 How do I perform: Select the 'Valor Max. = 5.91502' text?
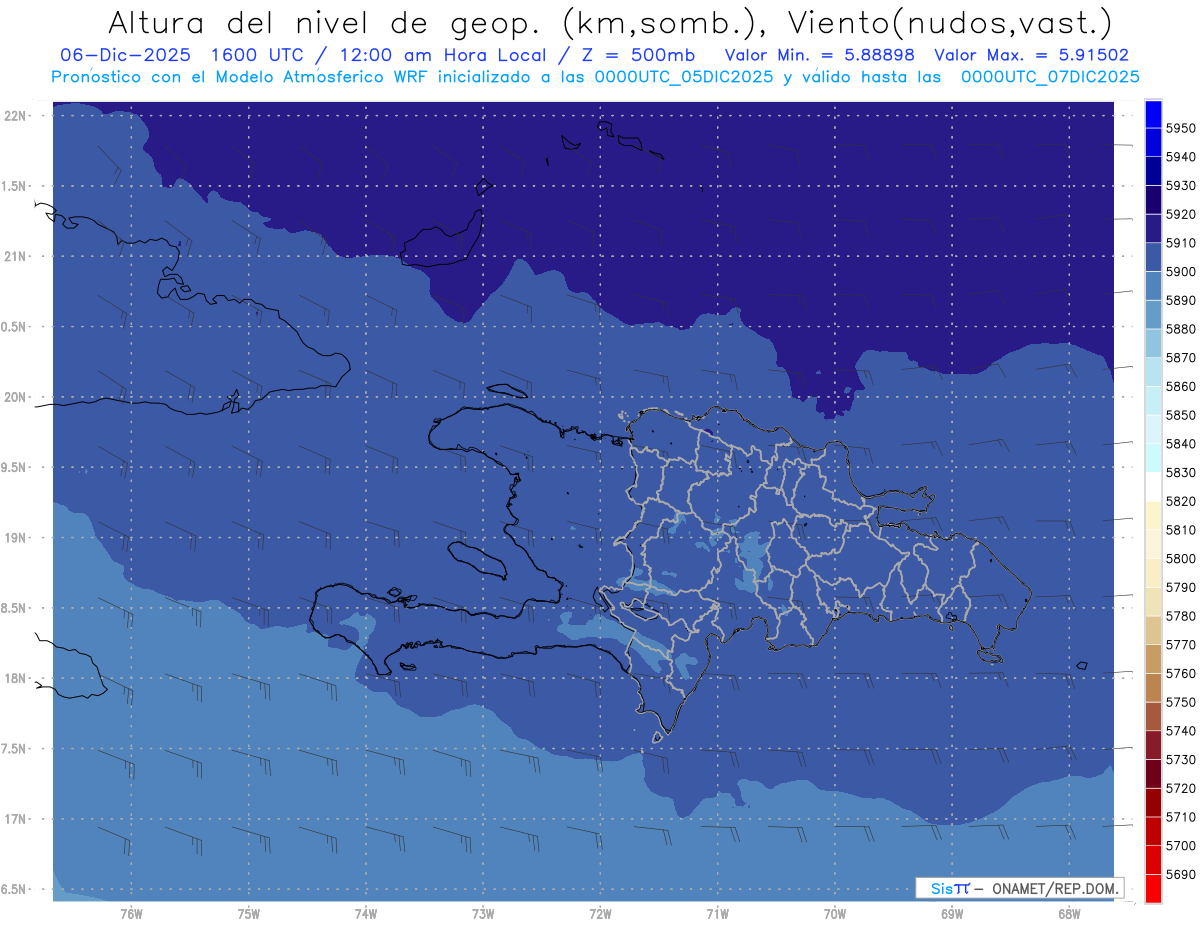pyautogui.click(x=1031, y=55)
